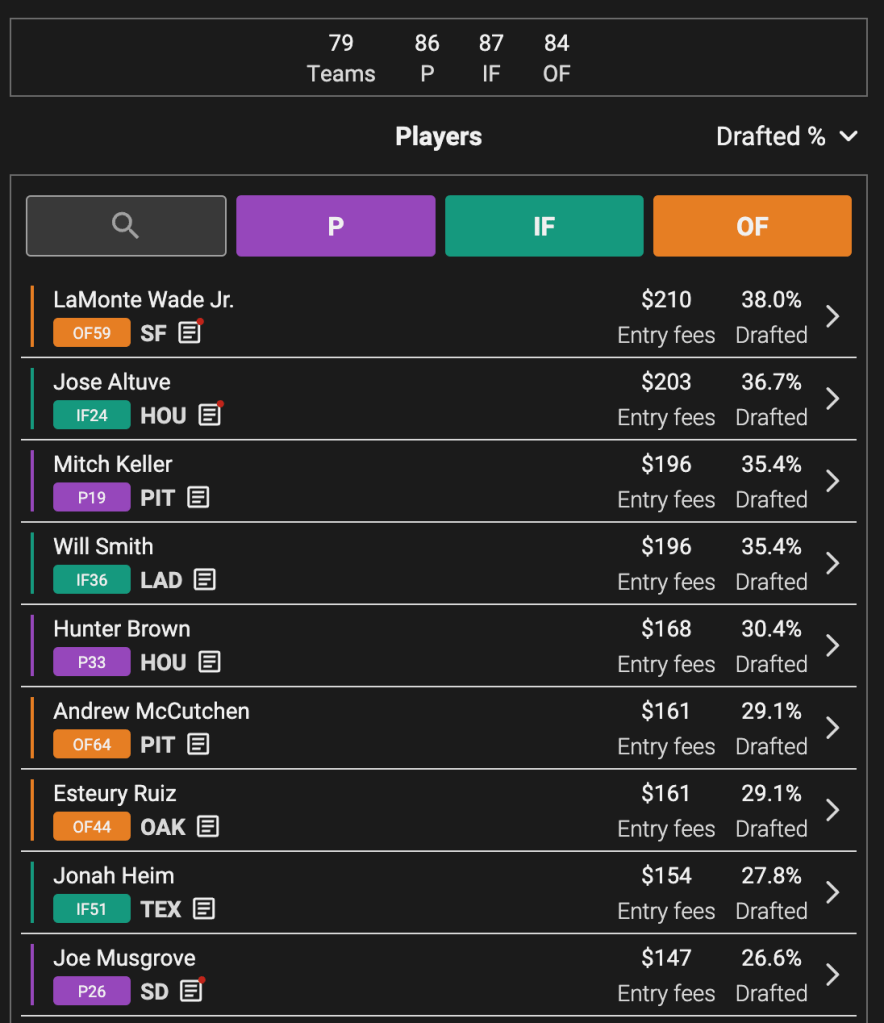Open Andrew McCutchen notes icon
The width and height of the screenshot is (884, 1023).
point(198,744)
